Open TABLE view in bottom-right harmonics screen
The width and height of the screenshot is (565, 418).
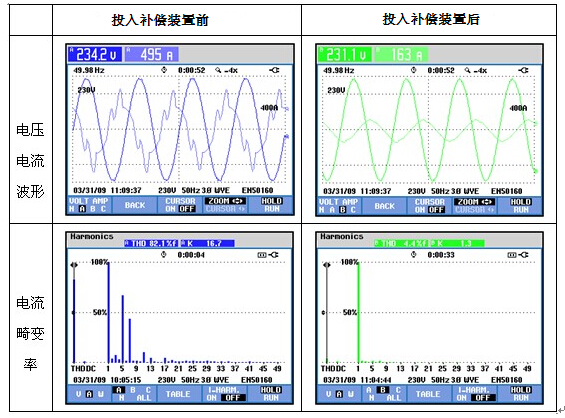(x=428, y=394)
